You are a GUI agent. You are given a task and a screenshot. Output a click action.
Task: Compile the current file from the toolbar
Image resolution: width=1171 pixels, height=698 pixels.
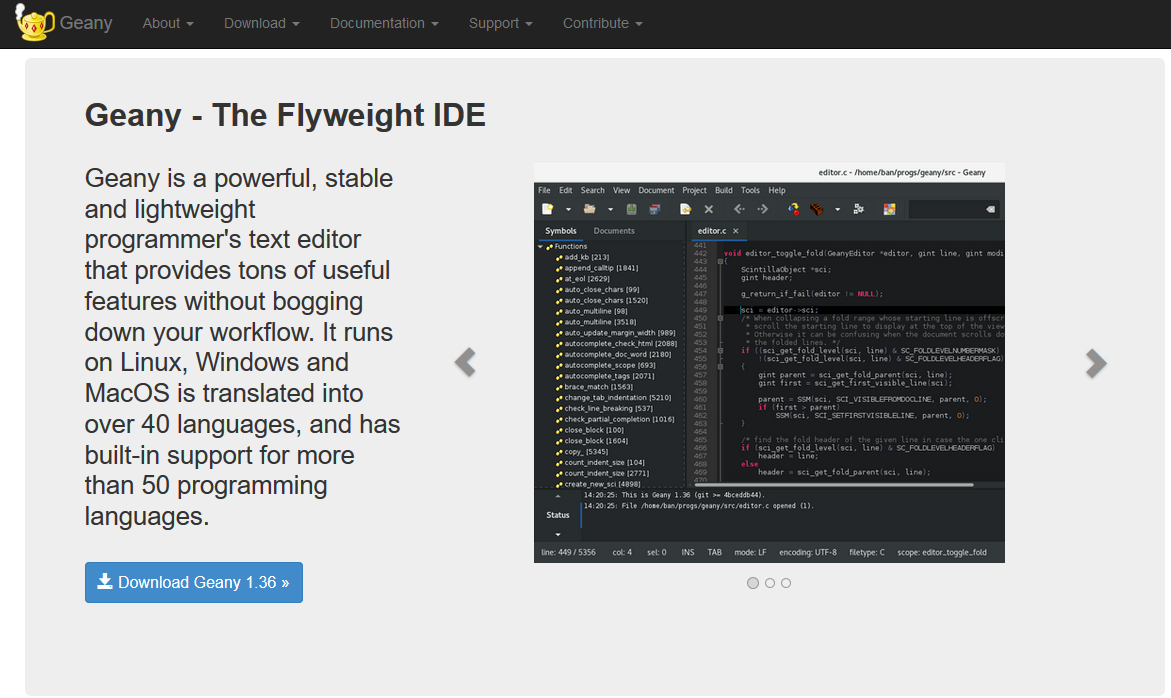791,209
